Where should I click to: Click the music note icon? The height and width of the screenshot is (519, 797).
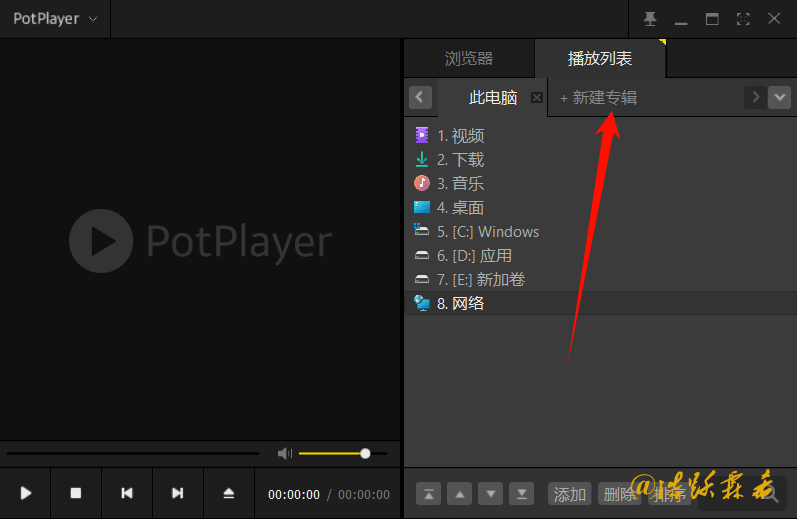coord(422,183)
